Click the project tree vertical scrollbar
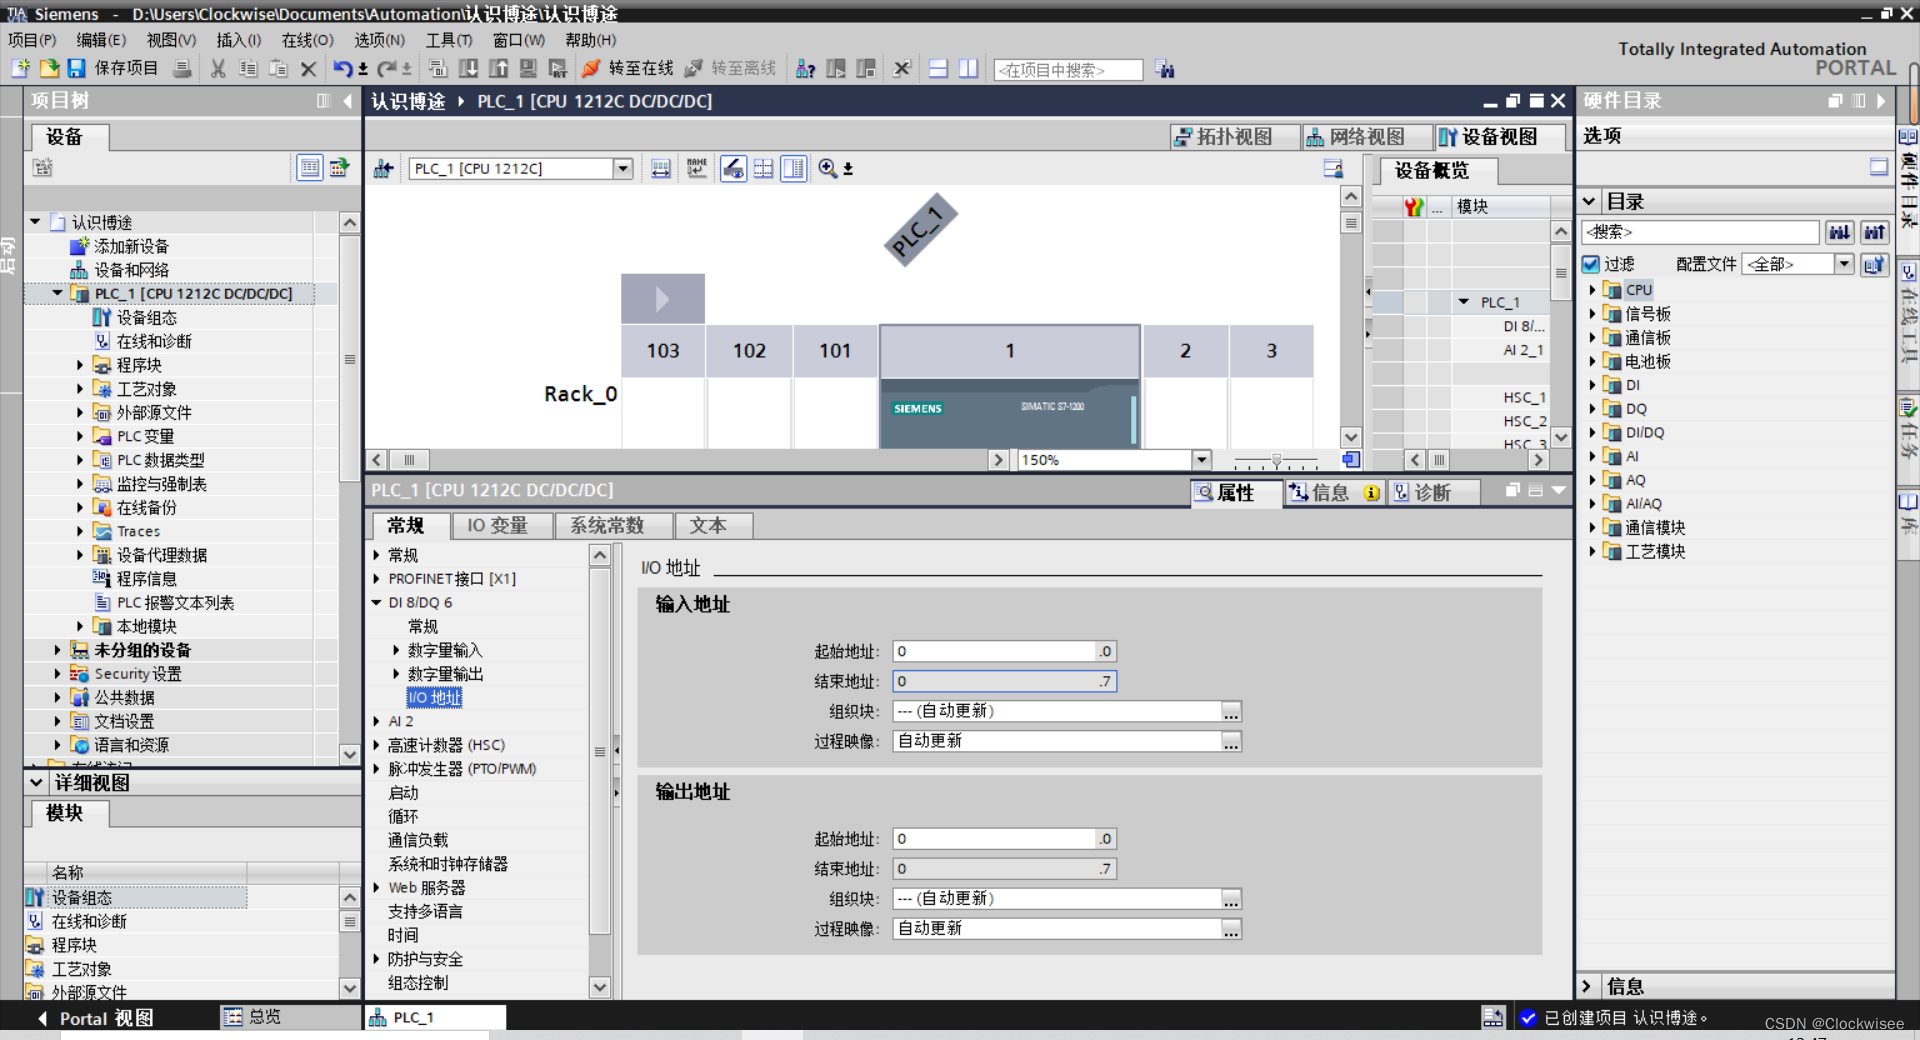This screenshot has height=1040, width=1920. (349, 360)
